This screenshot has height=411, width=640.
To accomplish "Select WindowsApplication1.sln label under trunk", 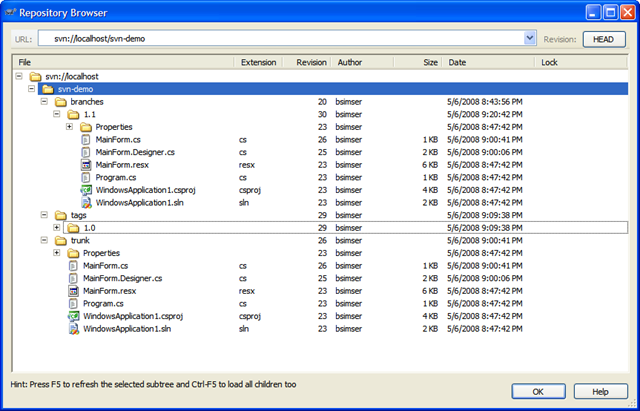I will 127,329.
